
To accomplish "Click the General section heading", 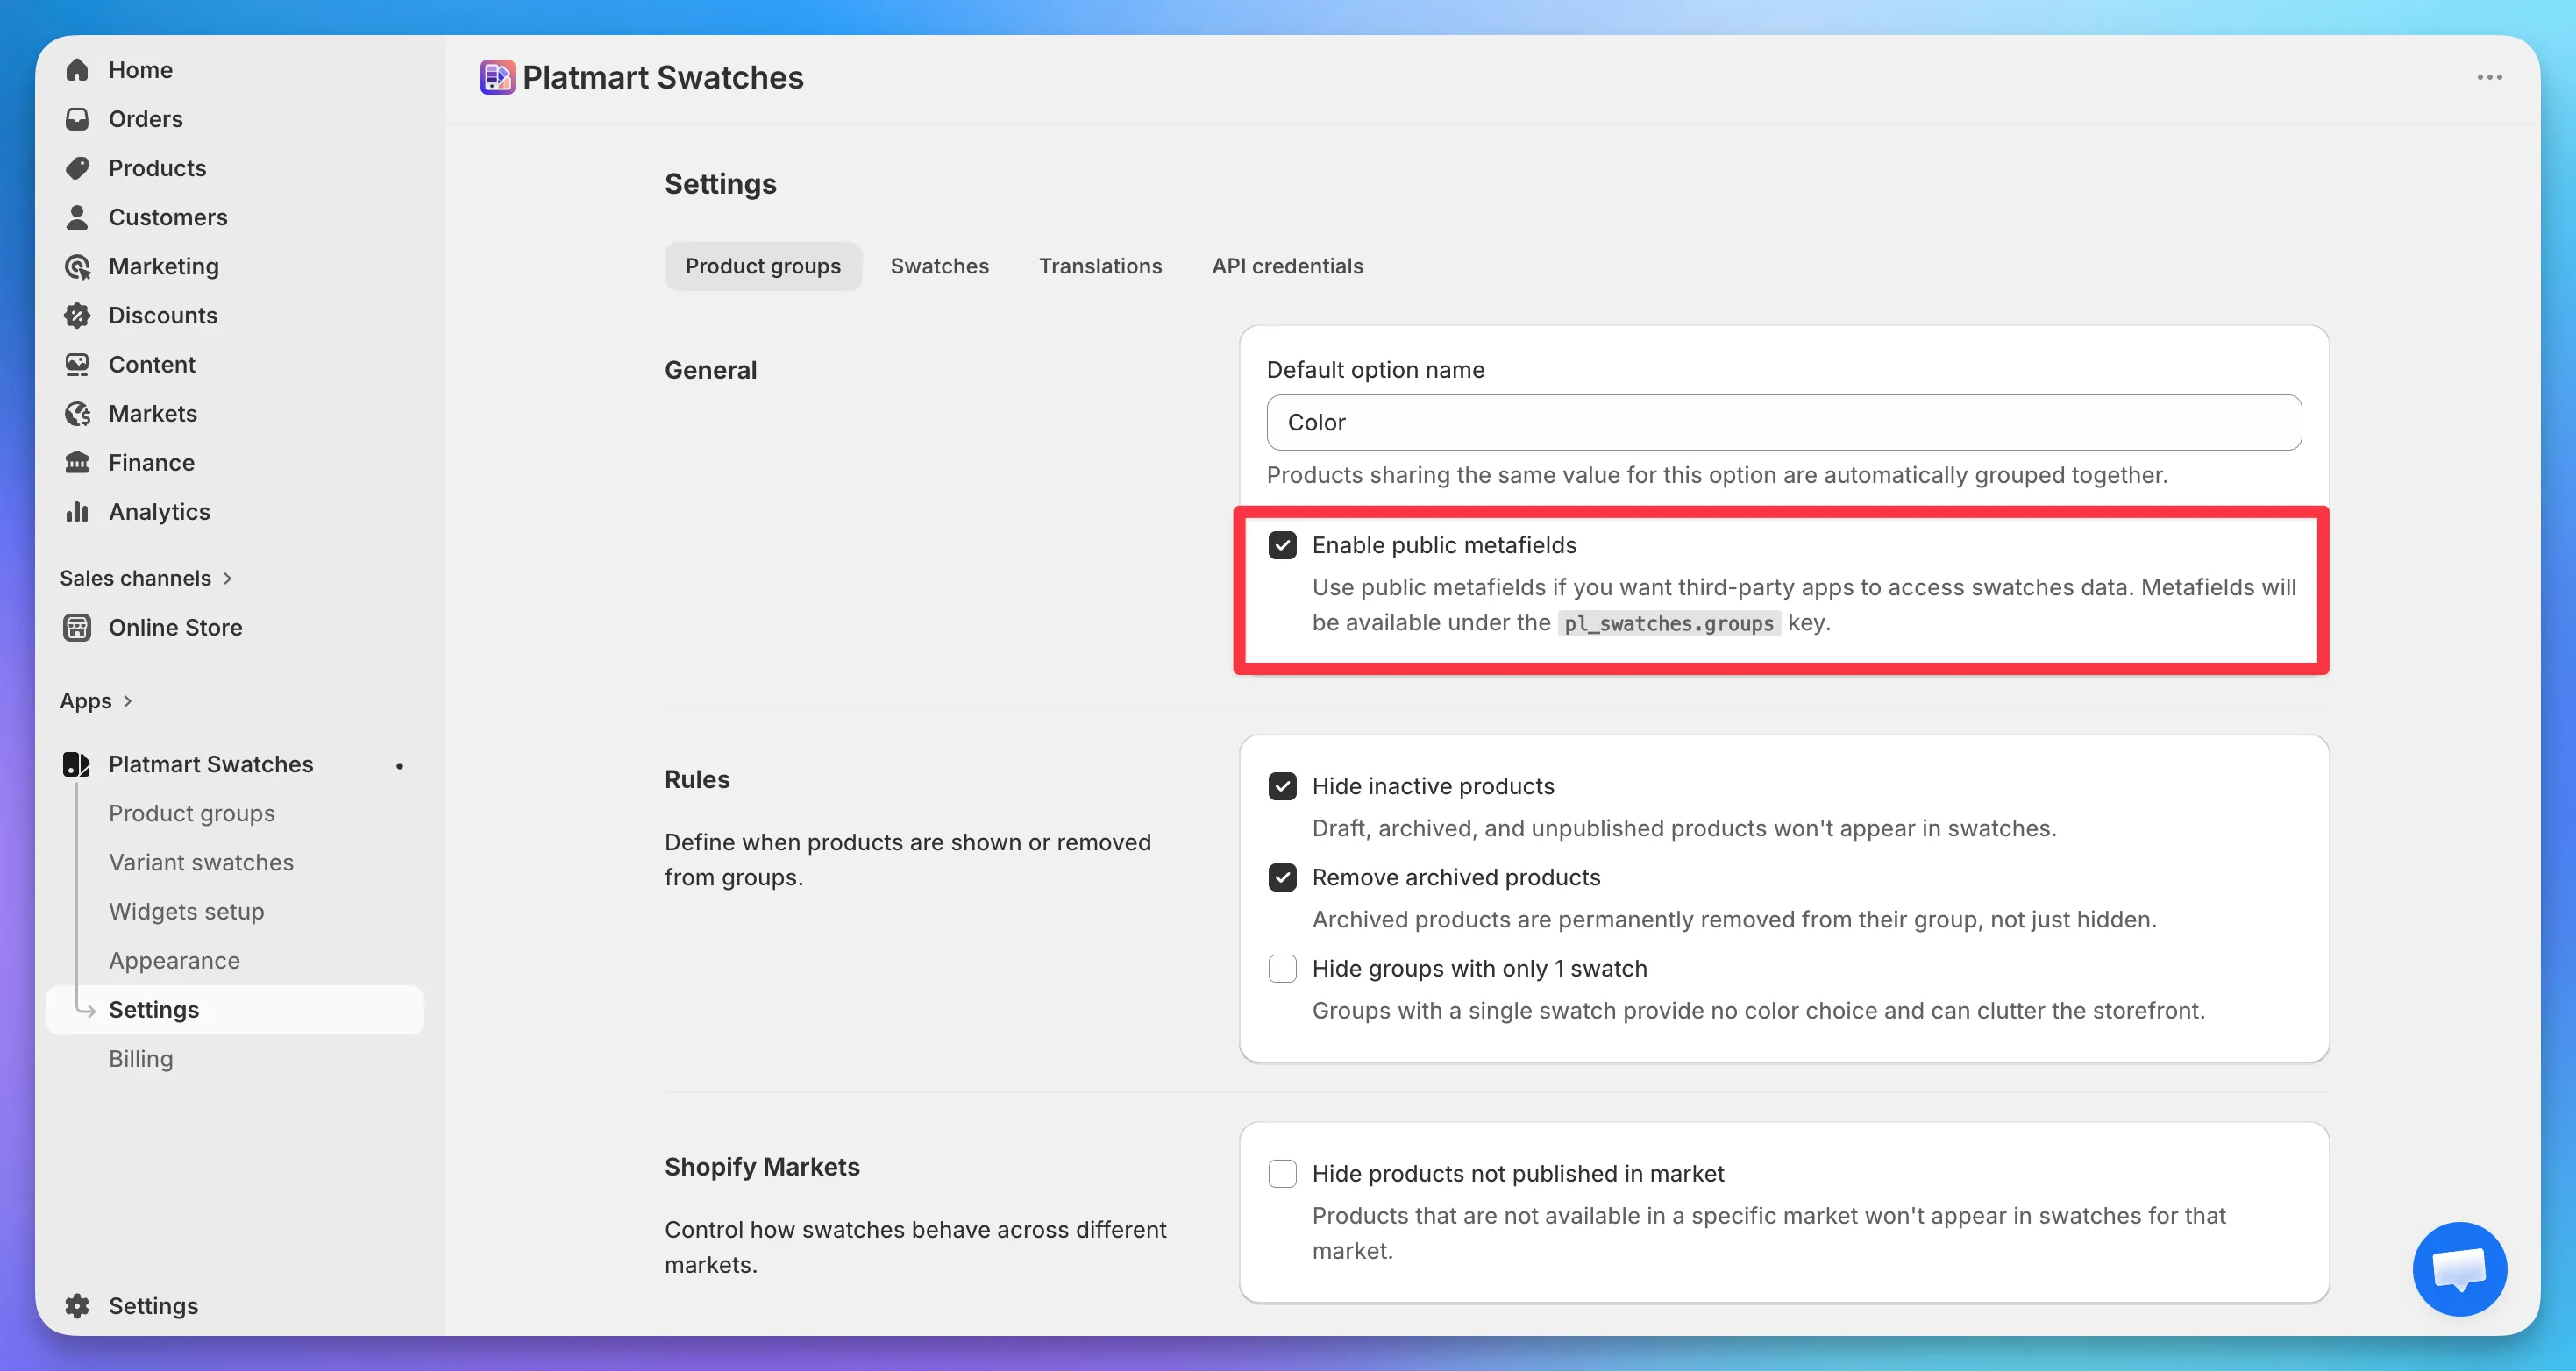I will pos(711,370).
